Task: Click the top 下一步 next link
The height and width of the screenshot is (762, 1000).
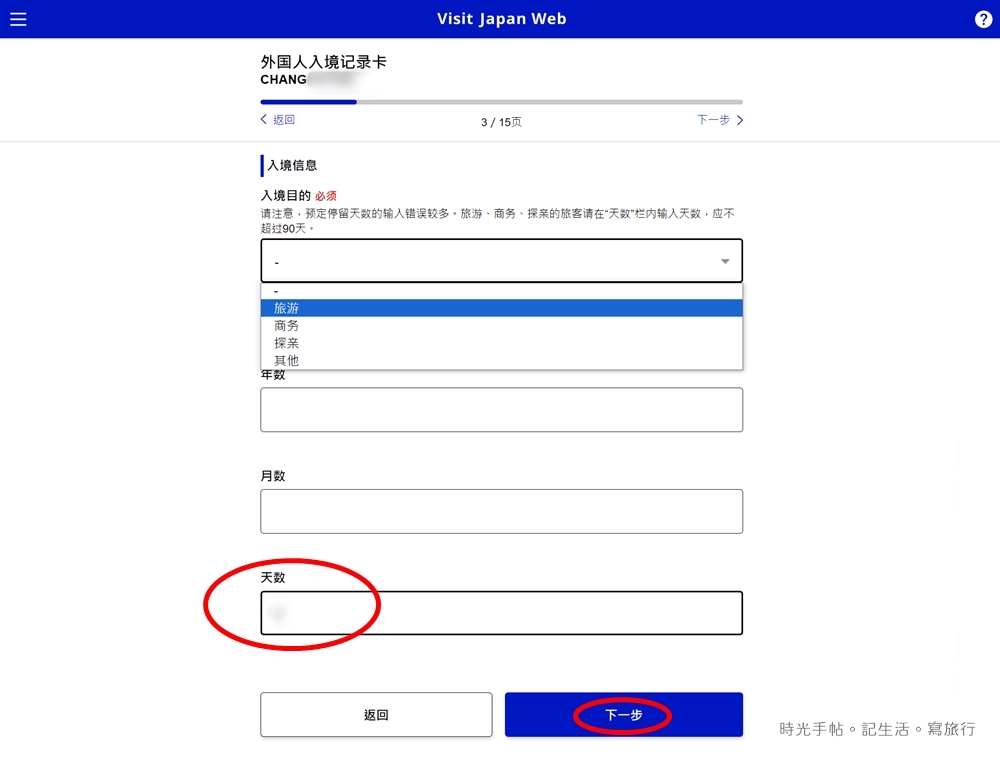Action: [x=720, y=119]
